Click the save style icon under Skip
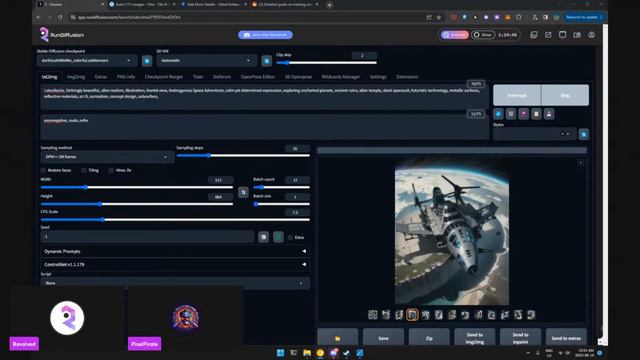 549,114
